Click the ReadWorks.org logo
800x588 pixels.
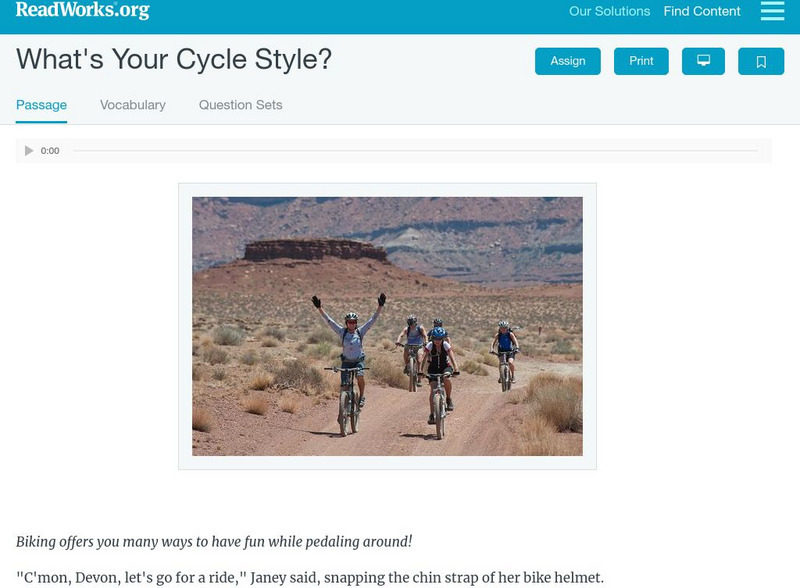[82, 11]
